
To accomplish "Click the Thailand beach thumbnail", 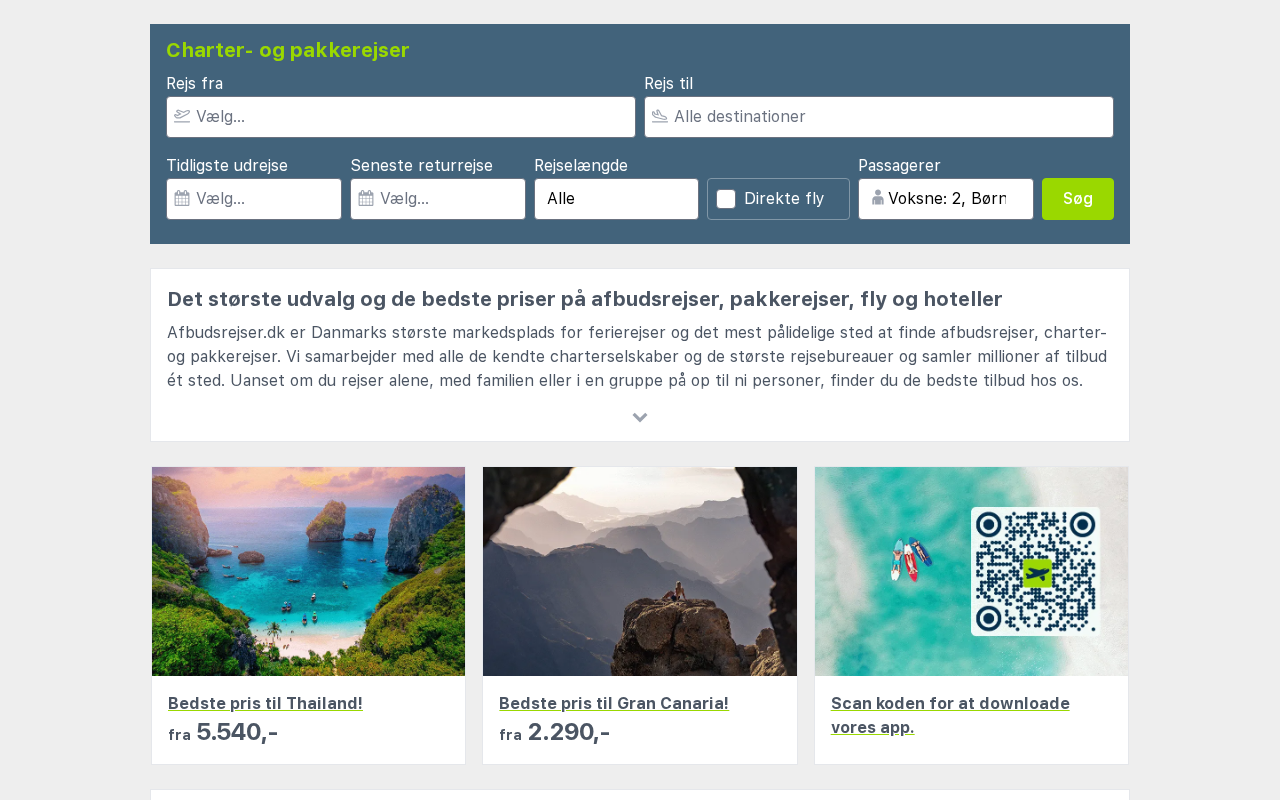I will coord(308,571).
